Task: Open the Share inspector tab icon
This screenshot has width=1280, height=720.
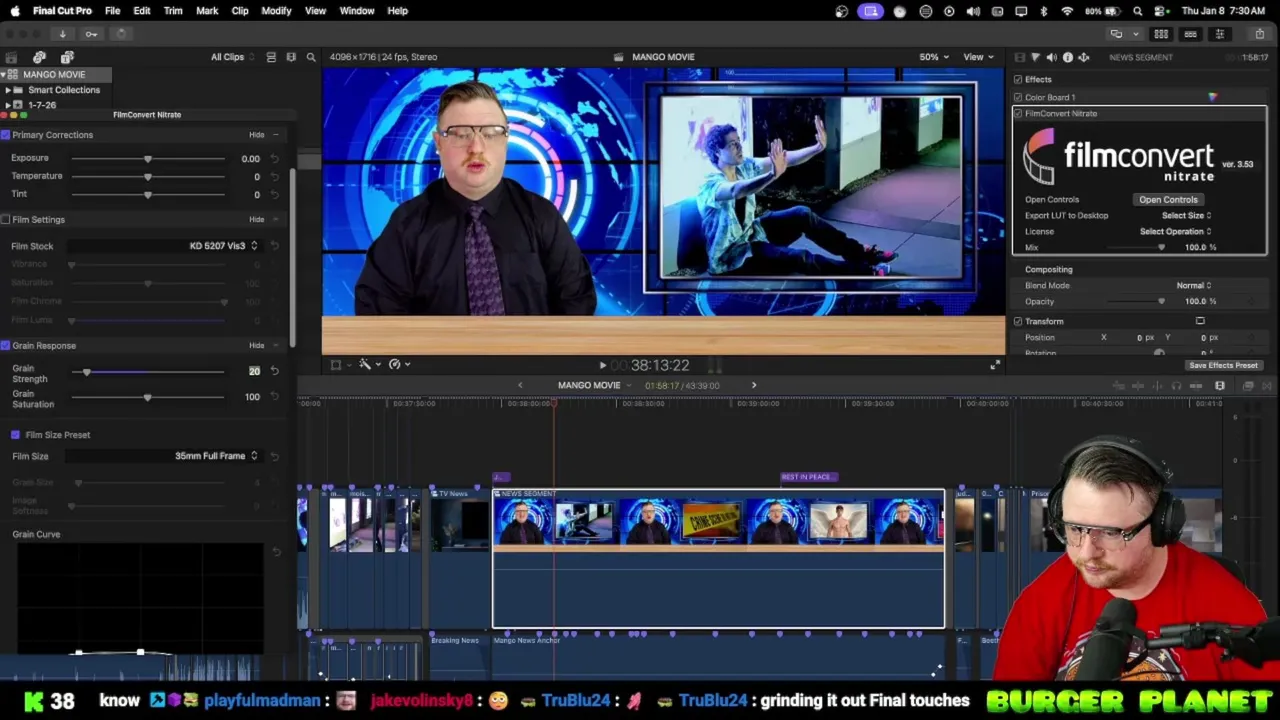Action: coord(1083,57)
